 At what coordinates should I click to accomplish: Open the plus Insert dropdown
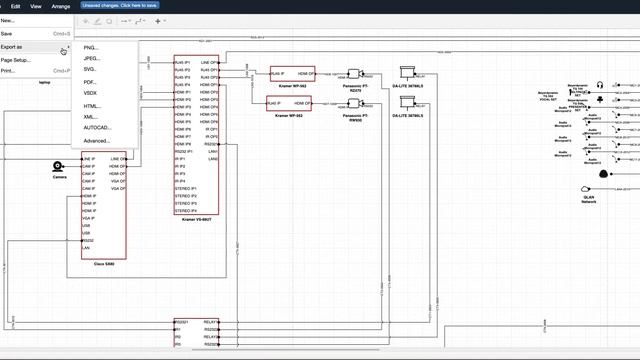(160, 21)
